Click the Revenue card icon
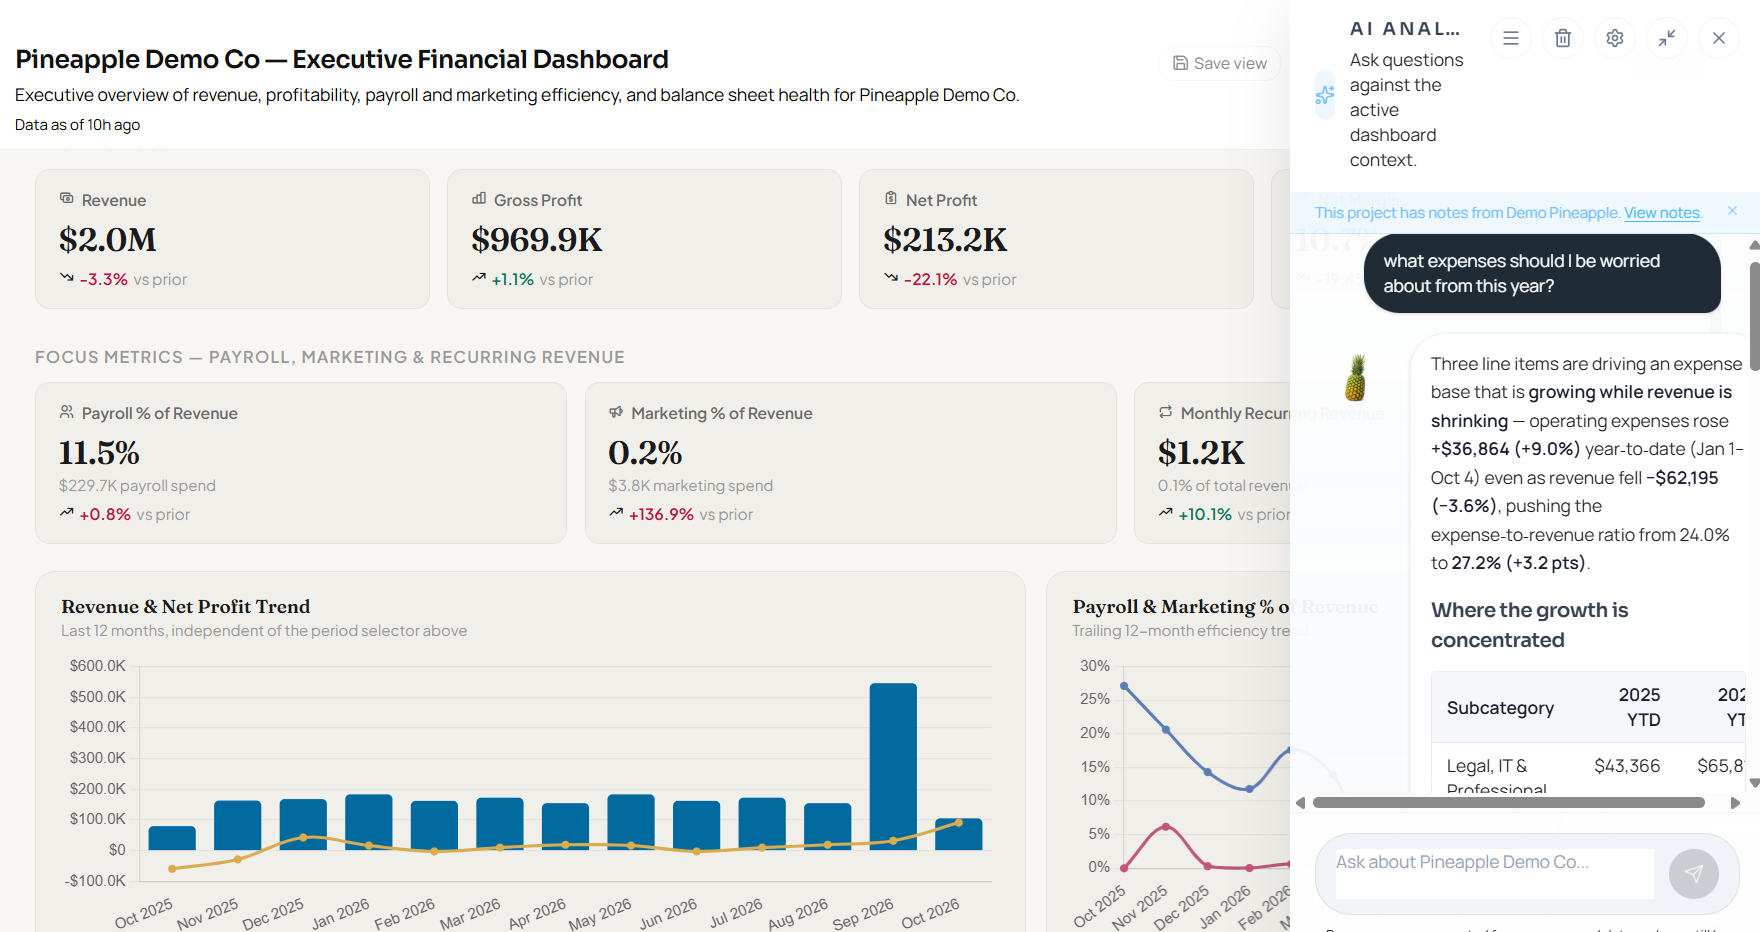The height and width of the screenshot is (932, 1760). click(x=67, y=199)
